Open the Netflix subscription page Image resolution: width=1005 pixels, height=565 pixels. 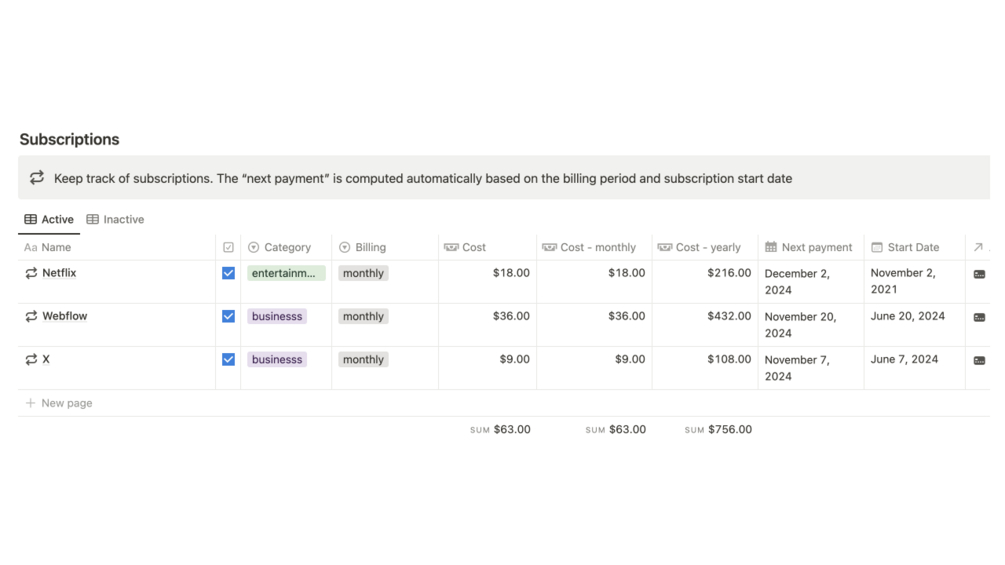59,273
